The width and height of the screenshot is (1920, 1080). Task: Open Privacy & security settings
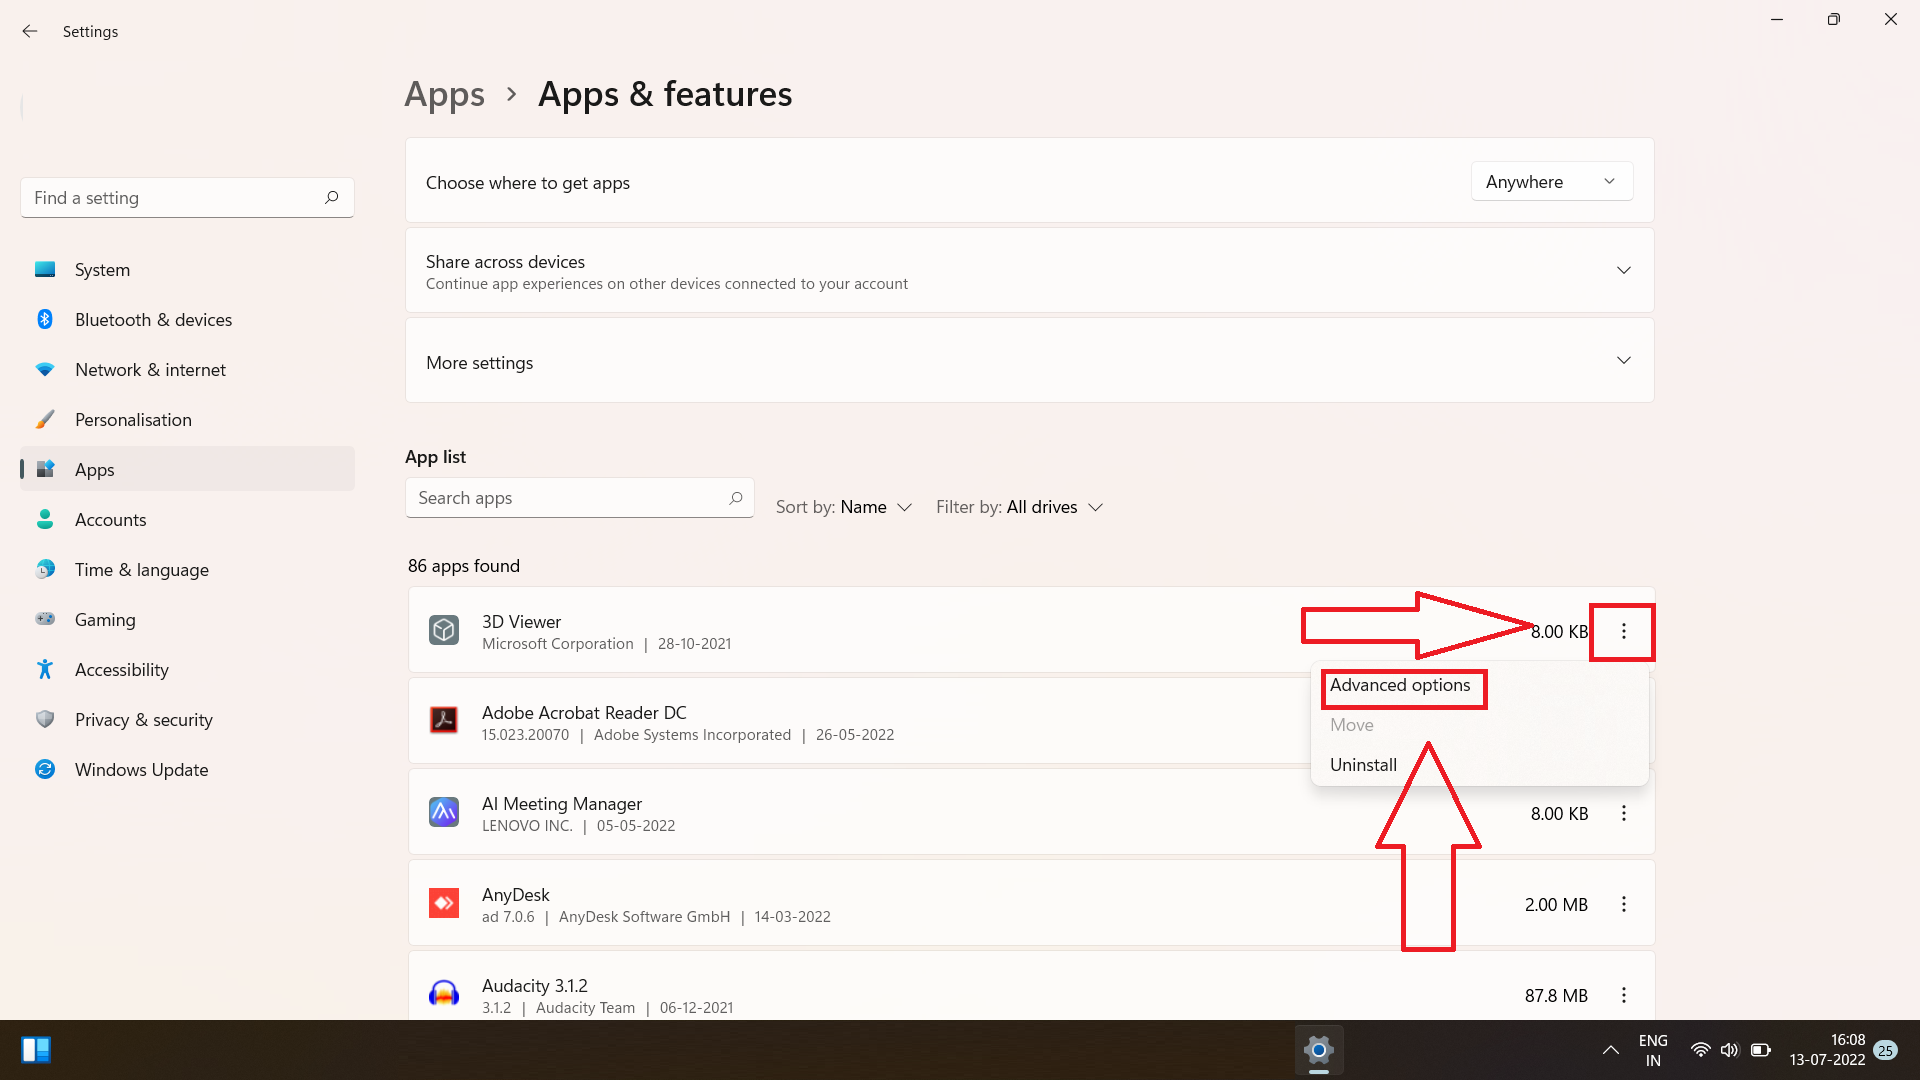pyautogui.click(x=143, y=720)
